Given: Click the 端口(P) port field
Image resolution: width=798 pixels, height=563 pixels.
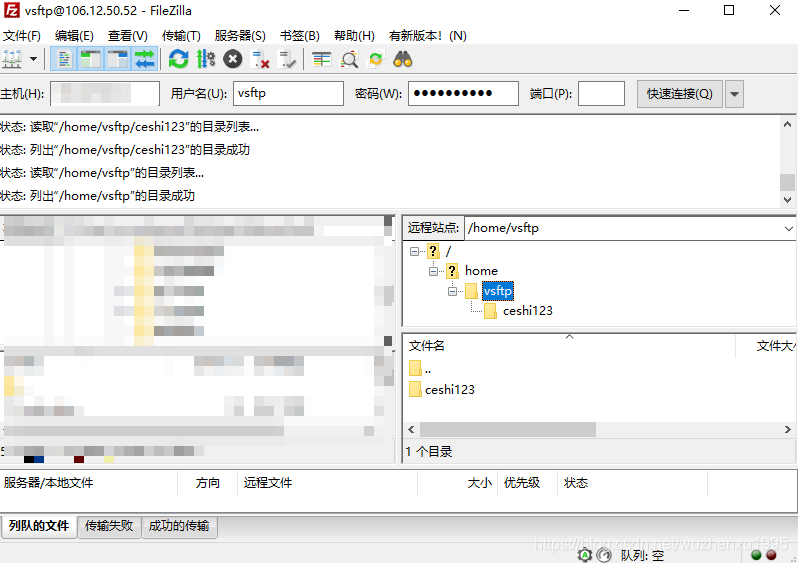Looking at the screenshot, I should tap(601, 94).
